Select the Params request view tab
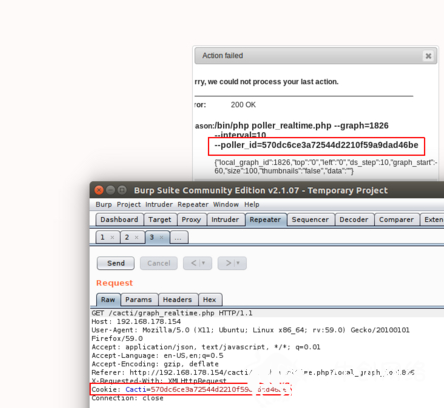The height and width of the screenshot is (408, 445). point(139,299)
